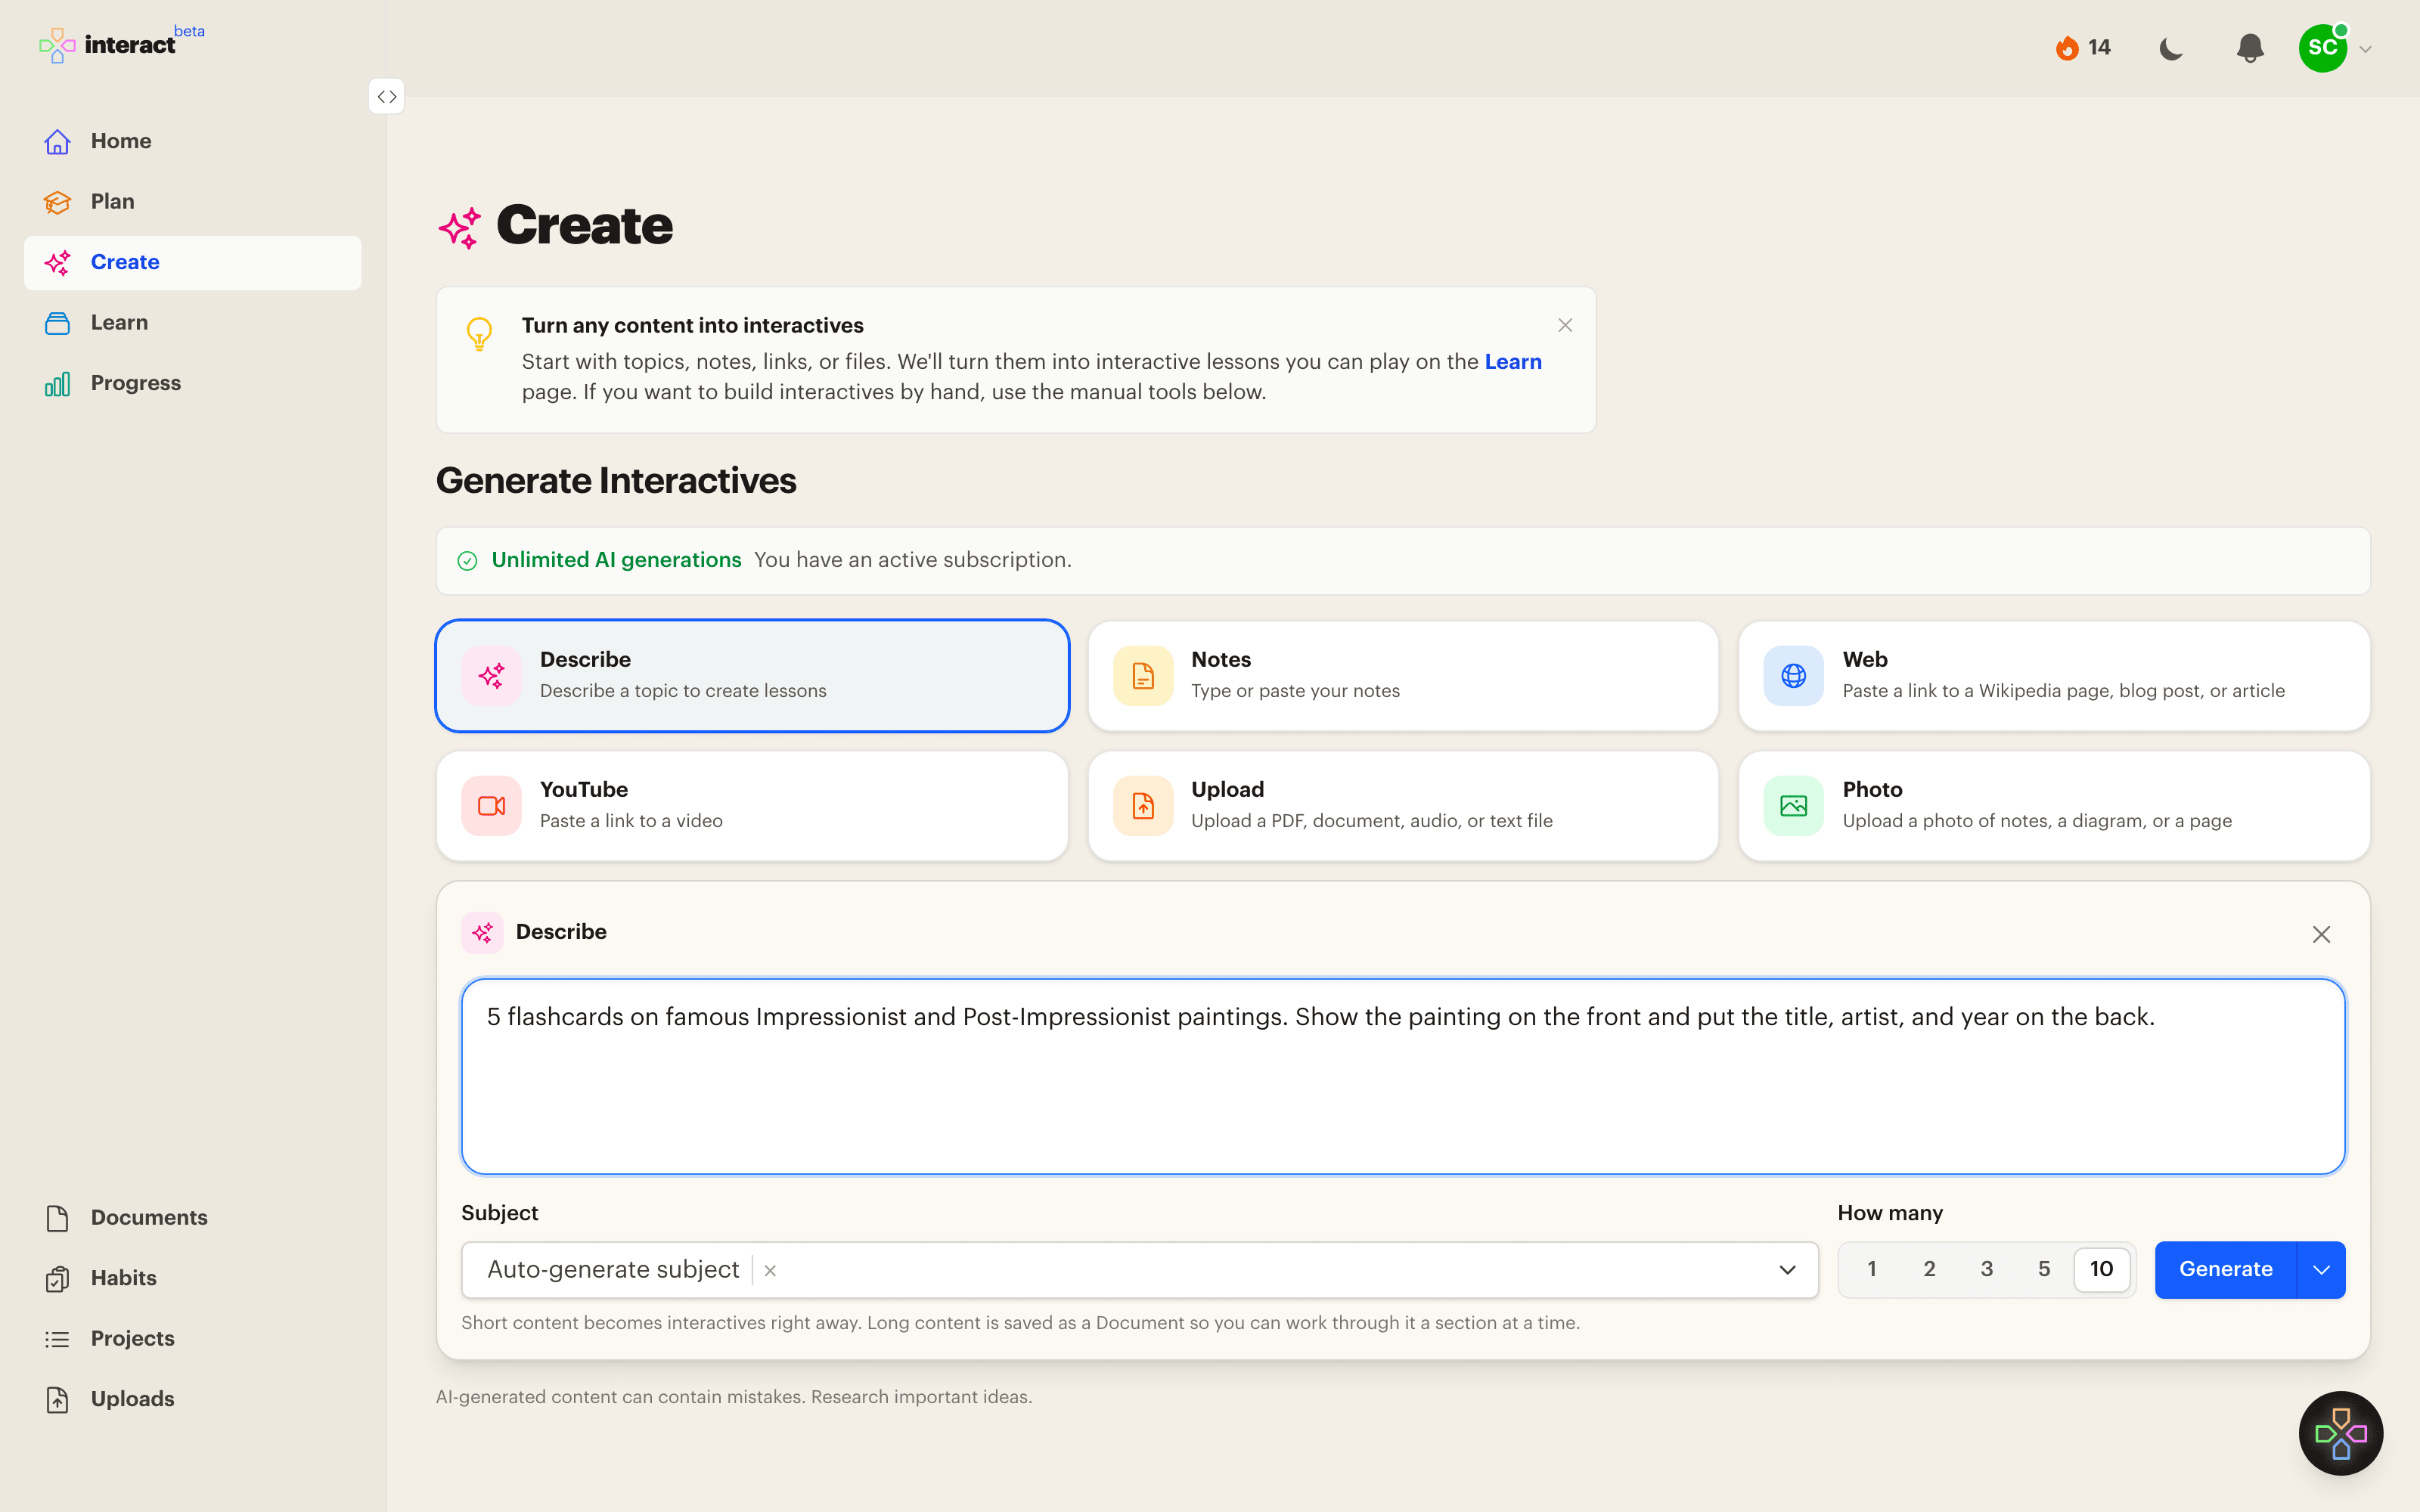The width and height of the screenshot is (2420, 1512).
Task: Click the green check icon beside Unlimited AI generations
Action: pos(467,561)
